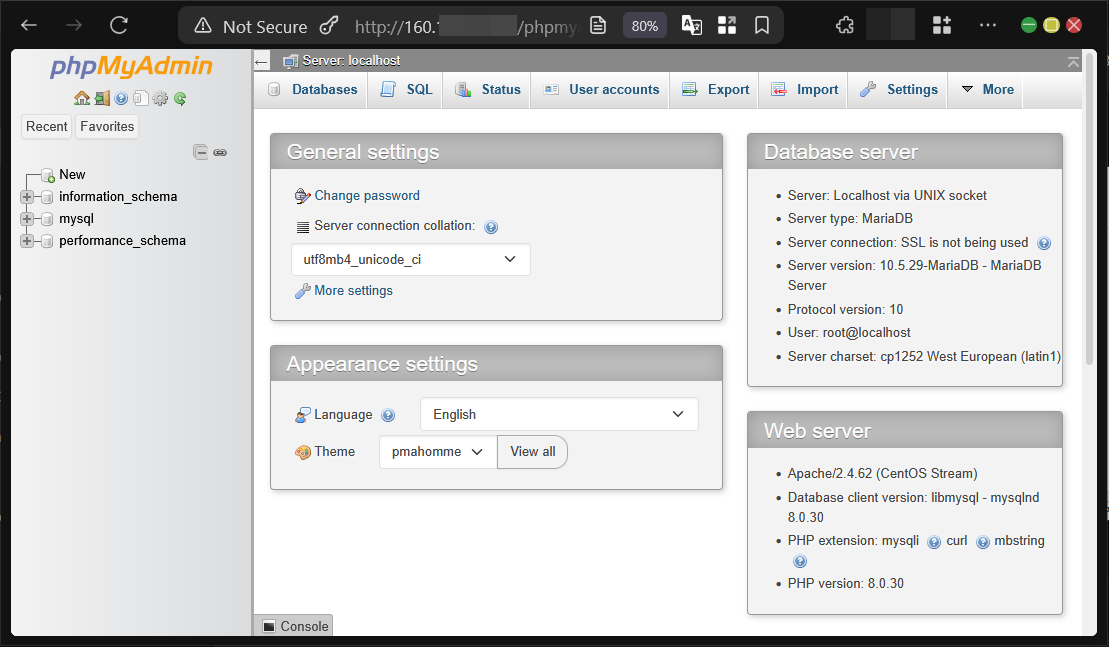Viewport: 1109px width, 647px height.
Task: Open the navigation panel settings gear icon
Action: [160, 98]
